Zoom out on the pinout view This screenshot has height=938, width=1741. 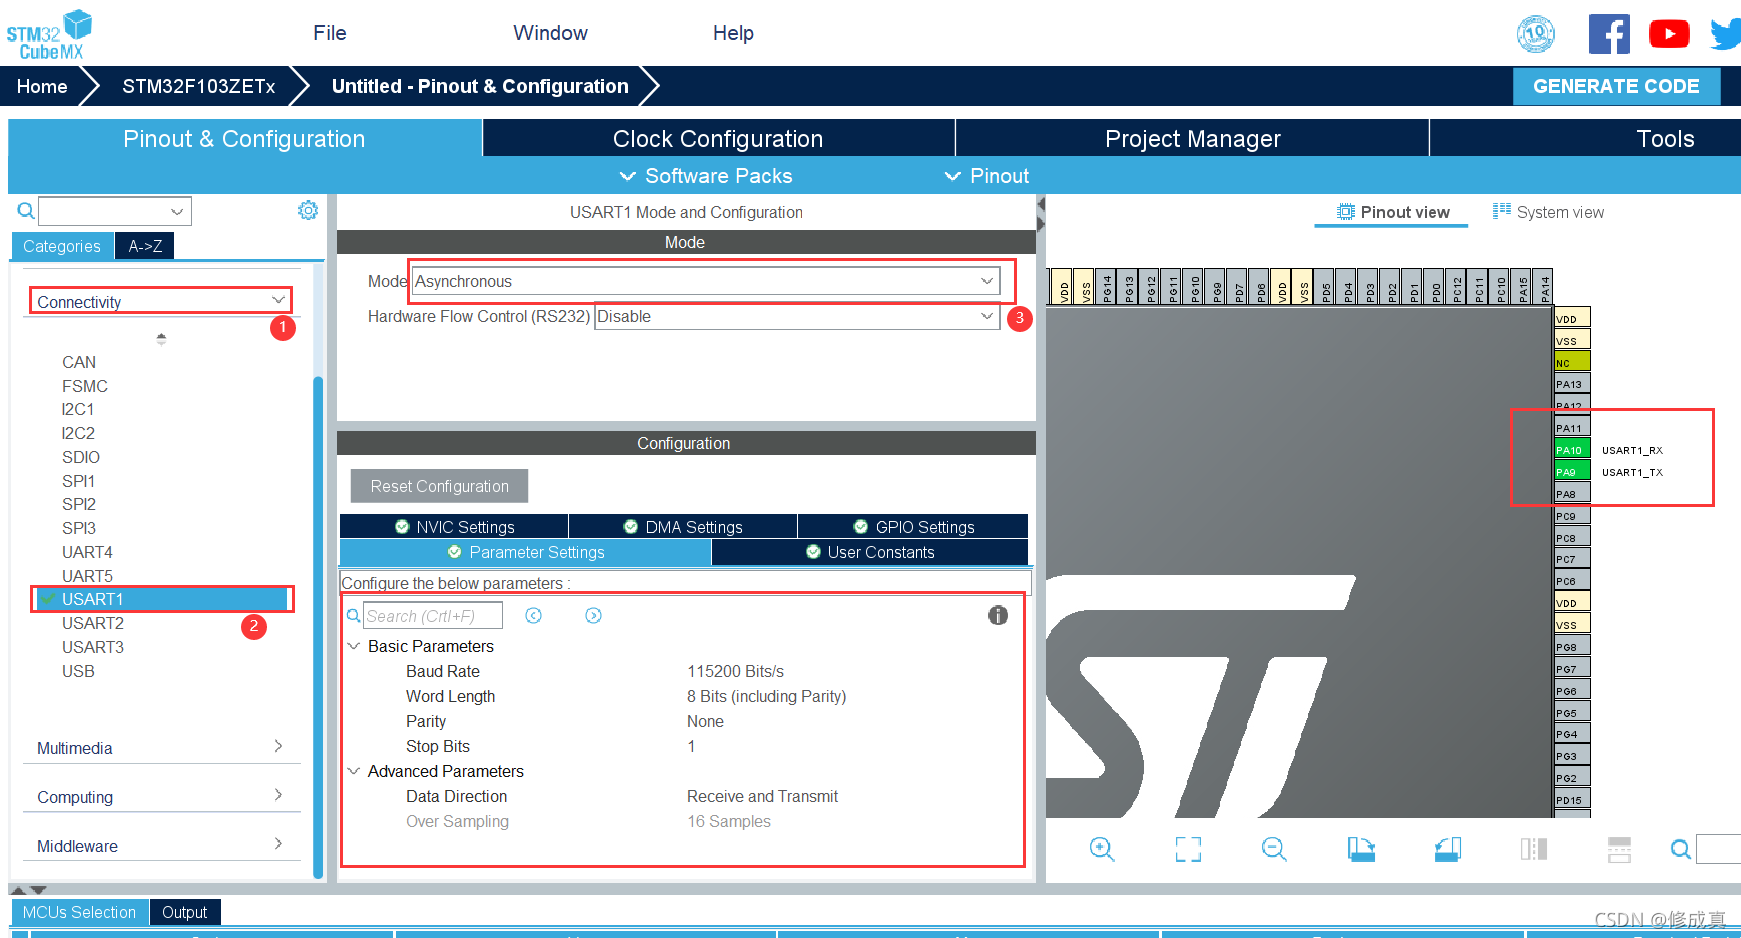tap(1274, 849)
